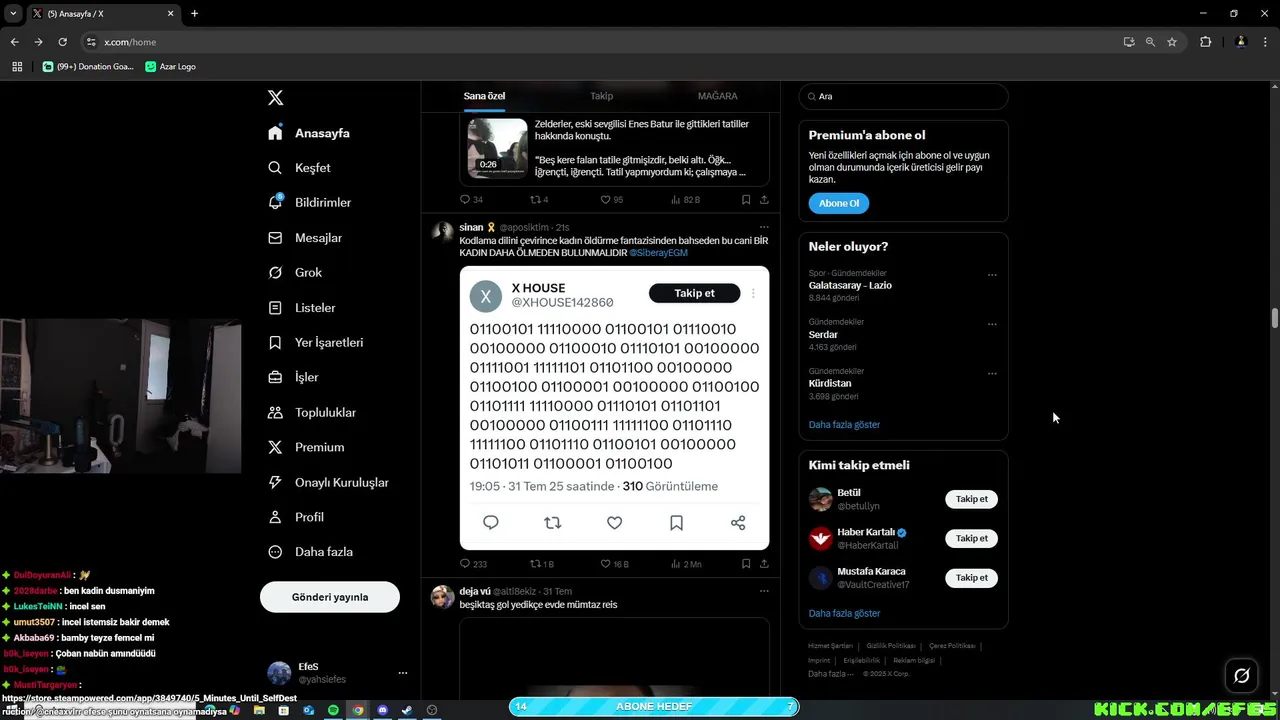1280x720 pixels.
Task: View analytics of post with 82 B views
Action: tap(685, 200)
